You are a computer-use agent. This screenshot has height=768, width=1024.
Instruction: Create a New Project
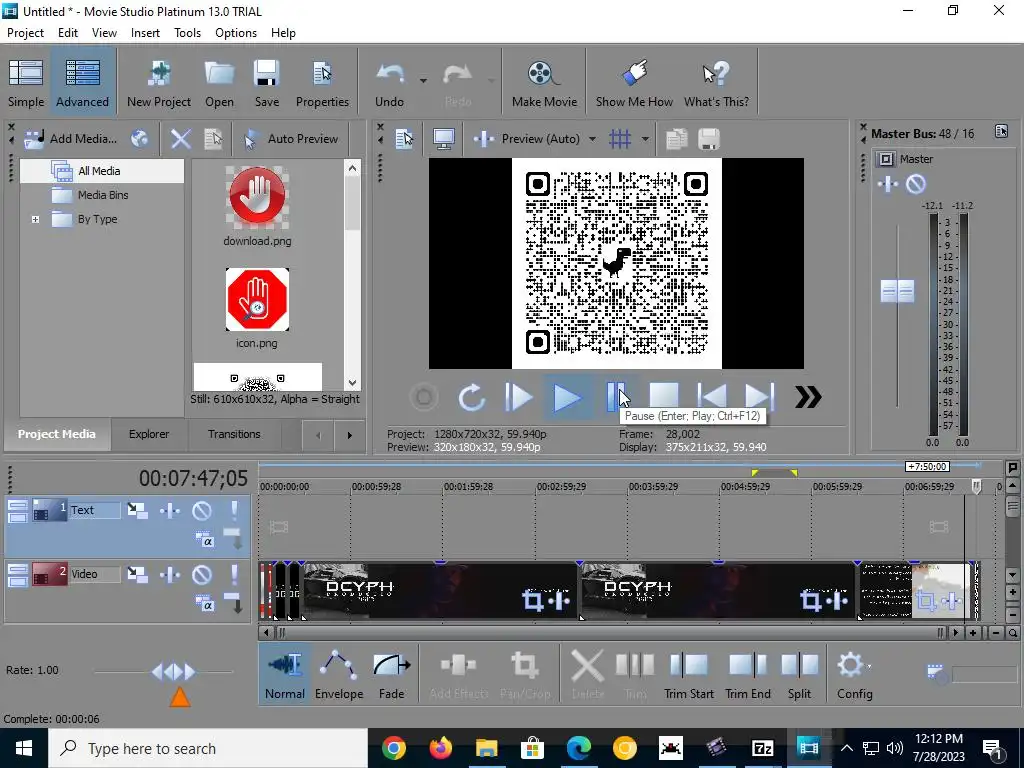pyautogui.click(x=159, y=83)
